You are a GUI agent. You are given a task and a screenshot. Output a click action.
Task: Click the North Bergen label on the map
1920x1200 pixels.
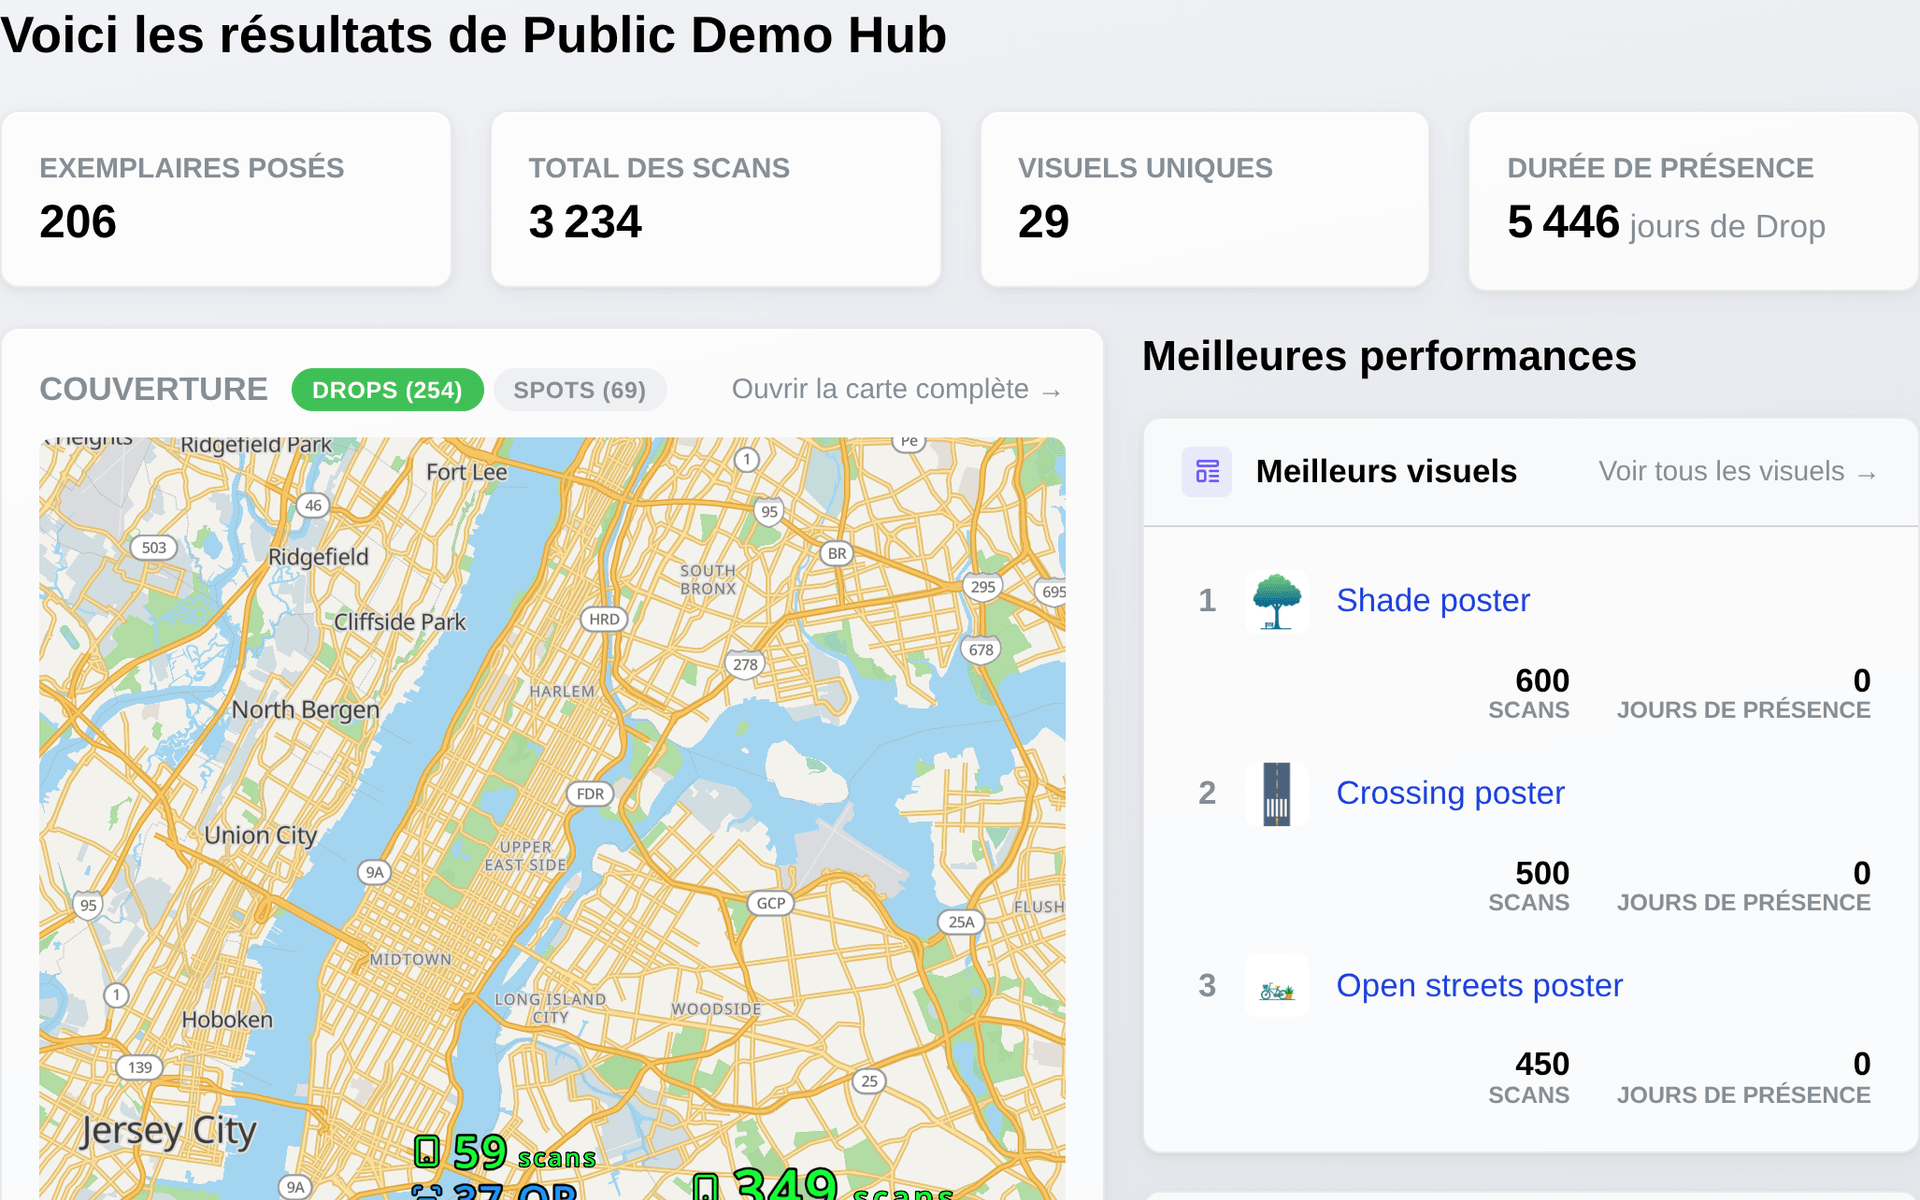[305, 710]
